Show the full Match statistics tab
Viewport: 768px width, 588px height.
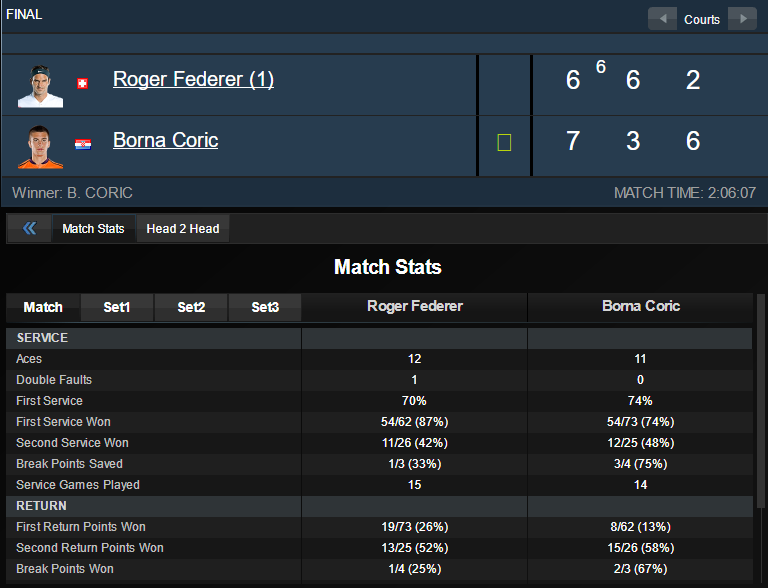click(43, 307)
